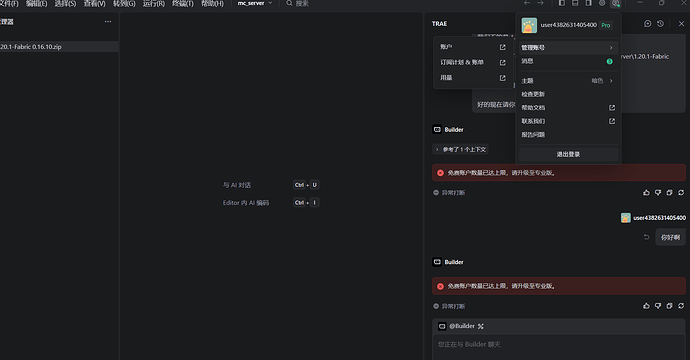The width and height of the screenshot is (690, 360).
Task: Navigate forward with the right arrow
Action: [x=540, y=3]
